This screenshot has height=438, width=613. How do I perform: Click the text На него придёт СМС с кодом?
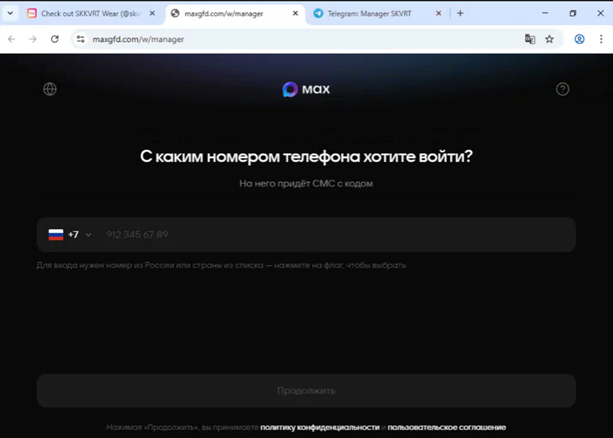[x=306, y=183]
